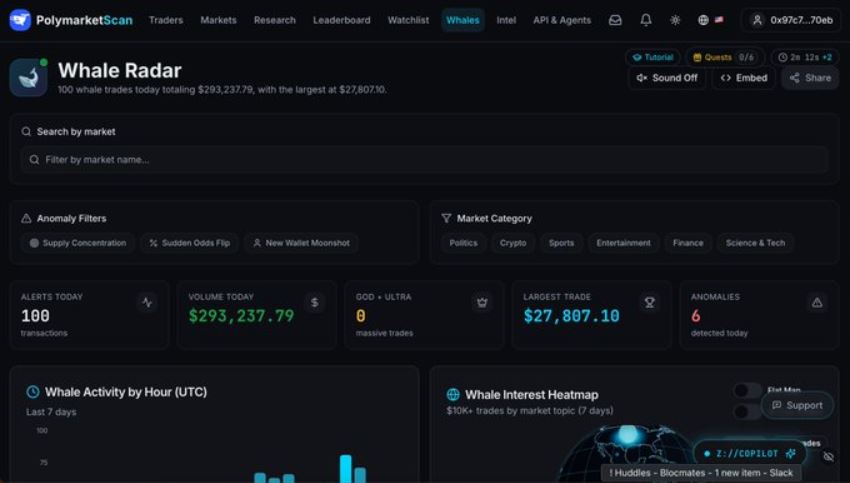
Task: Enable New Wallet Moonshot filter
Action: pyautogui.click(x=301, y=243)
